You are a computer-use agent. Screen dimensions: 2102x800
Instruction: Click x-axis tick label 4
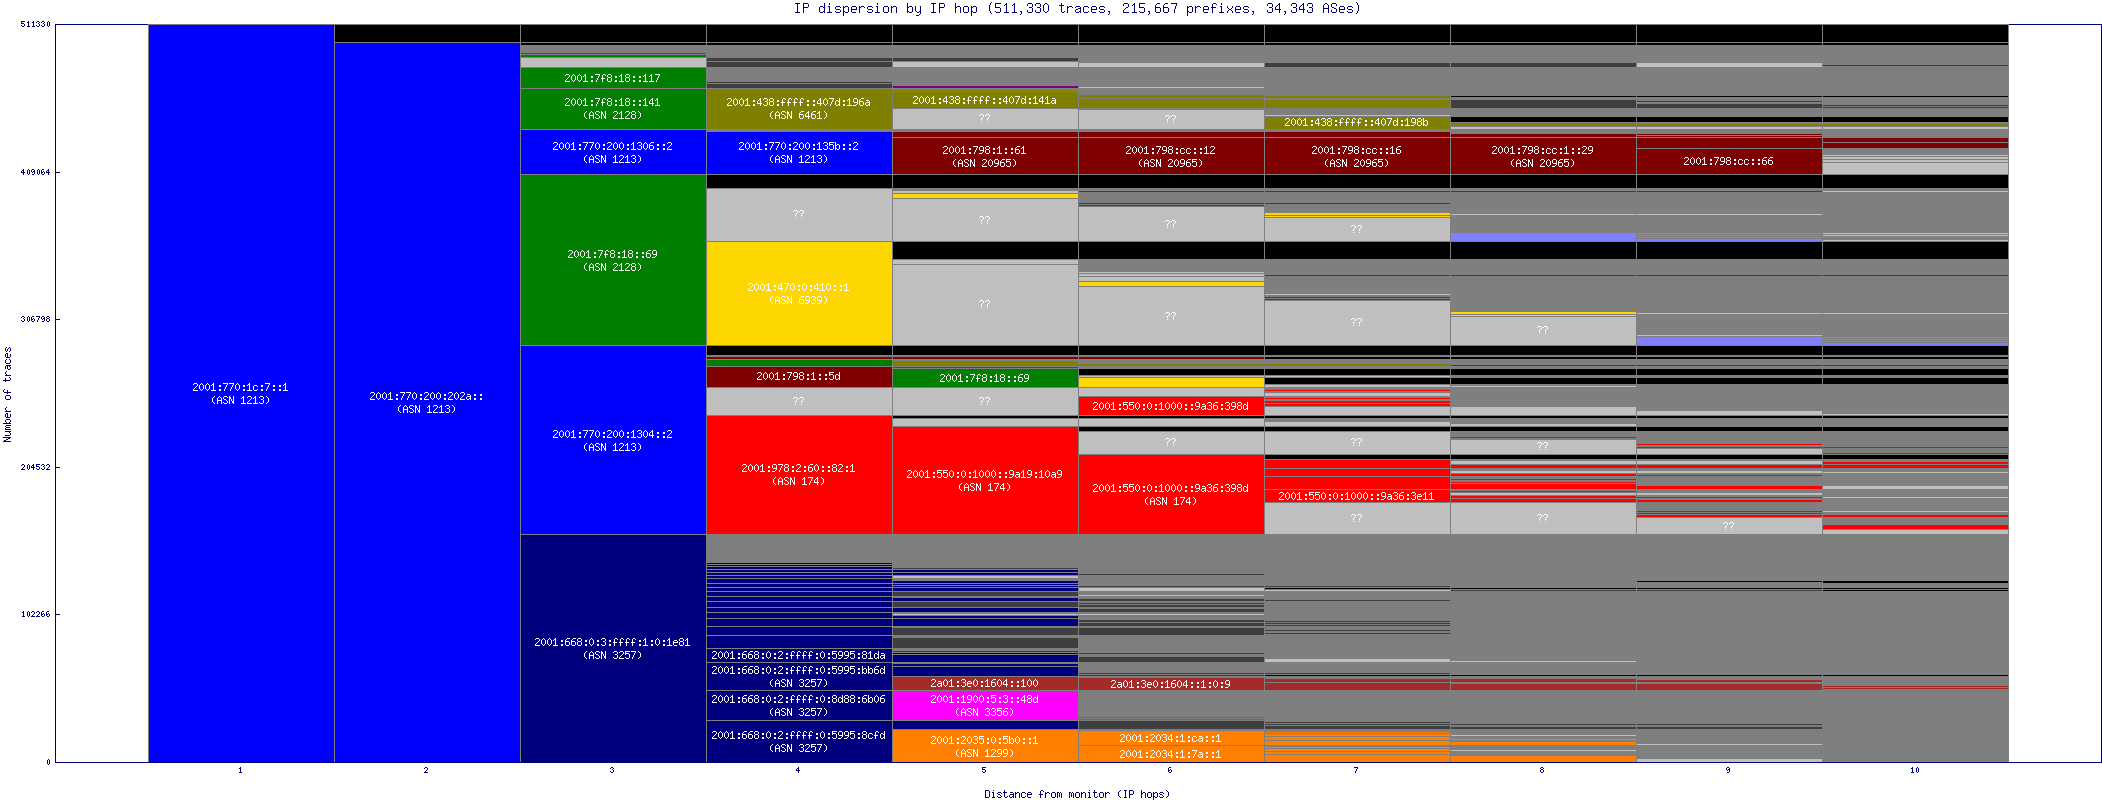[798, 770]
